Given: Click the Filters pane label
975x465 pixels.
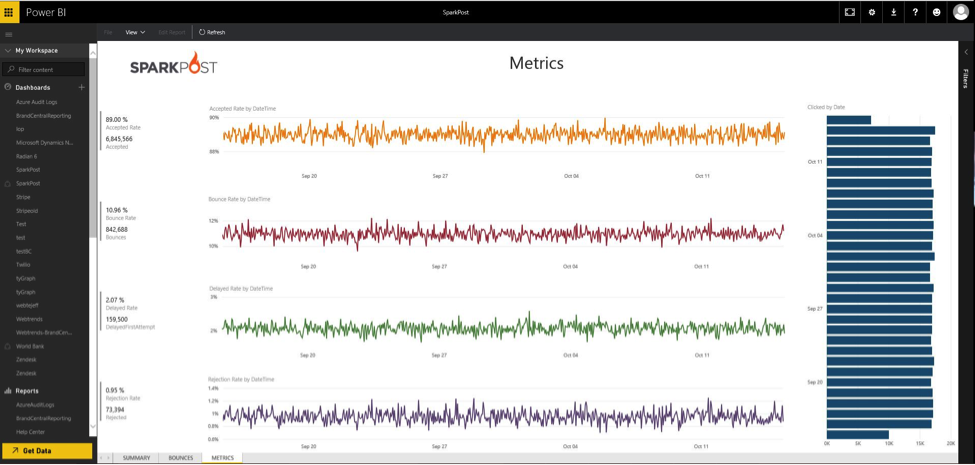Looking at the screenshot, I should [966, 79].
